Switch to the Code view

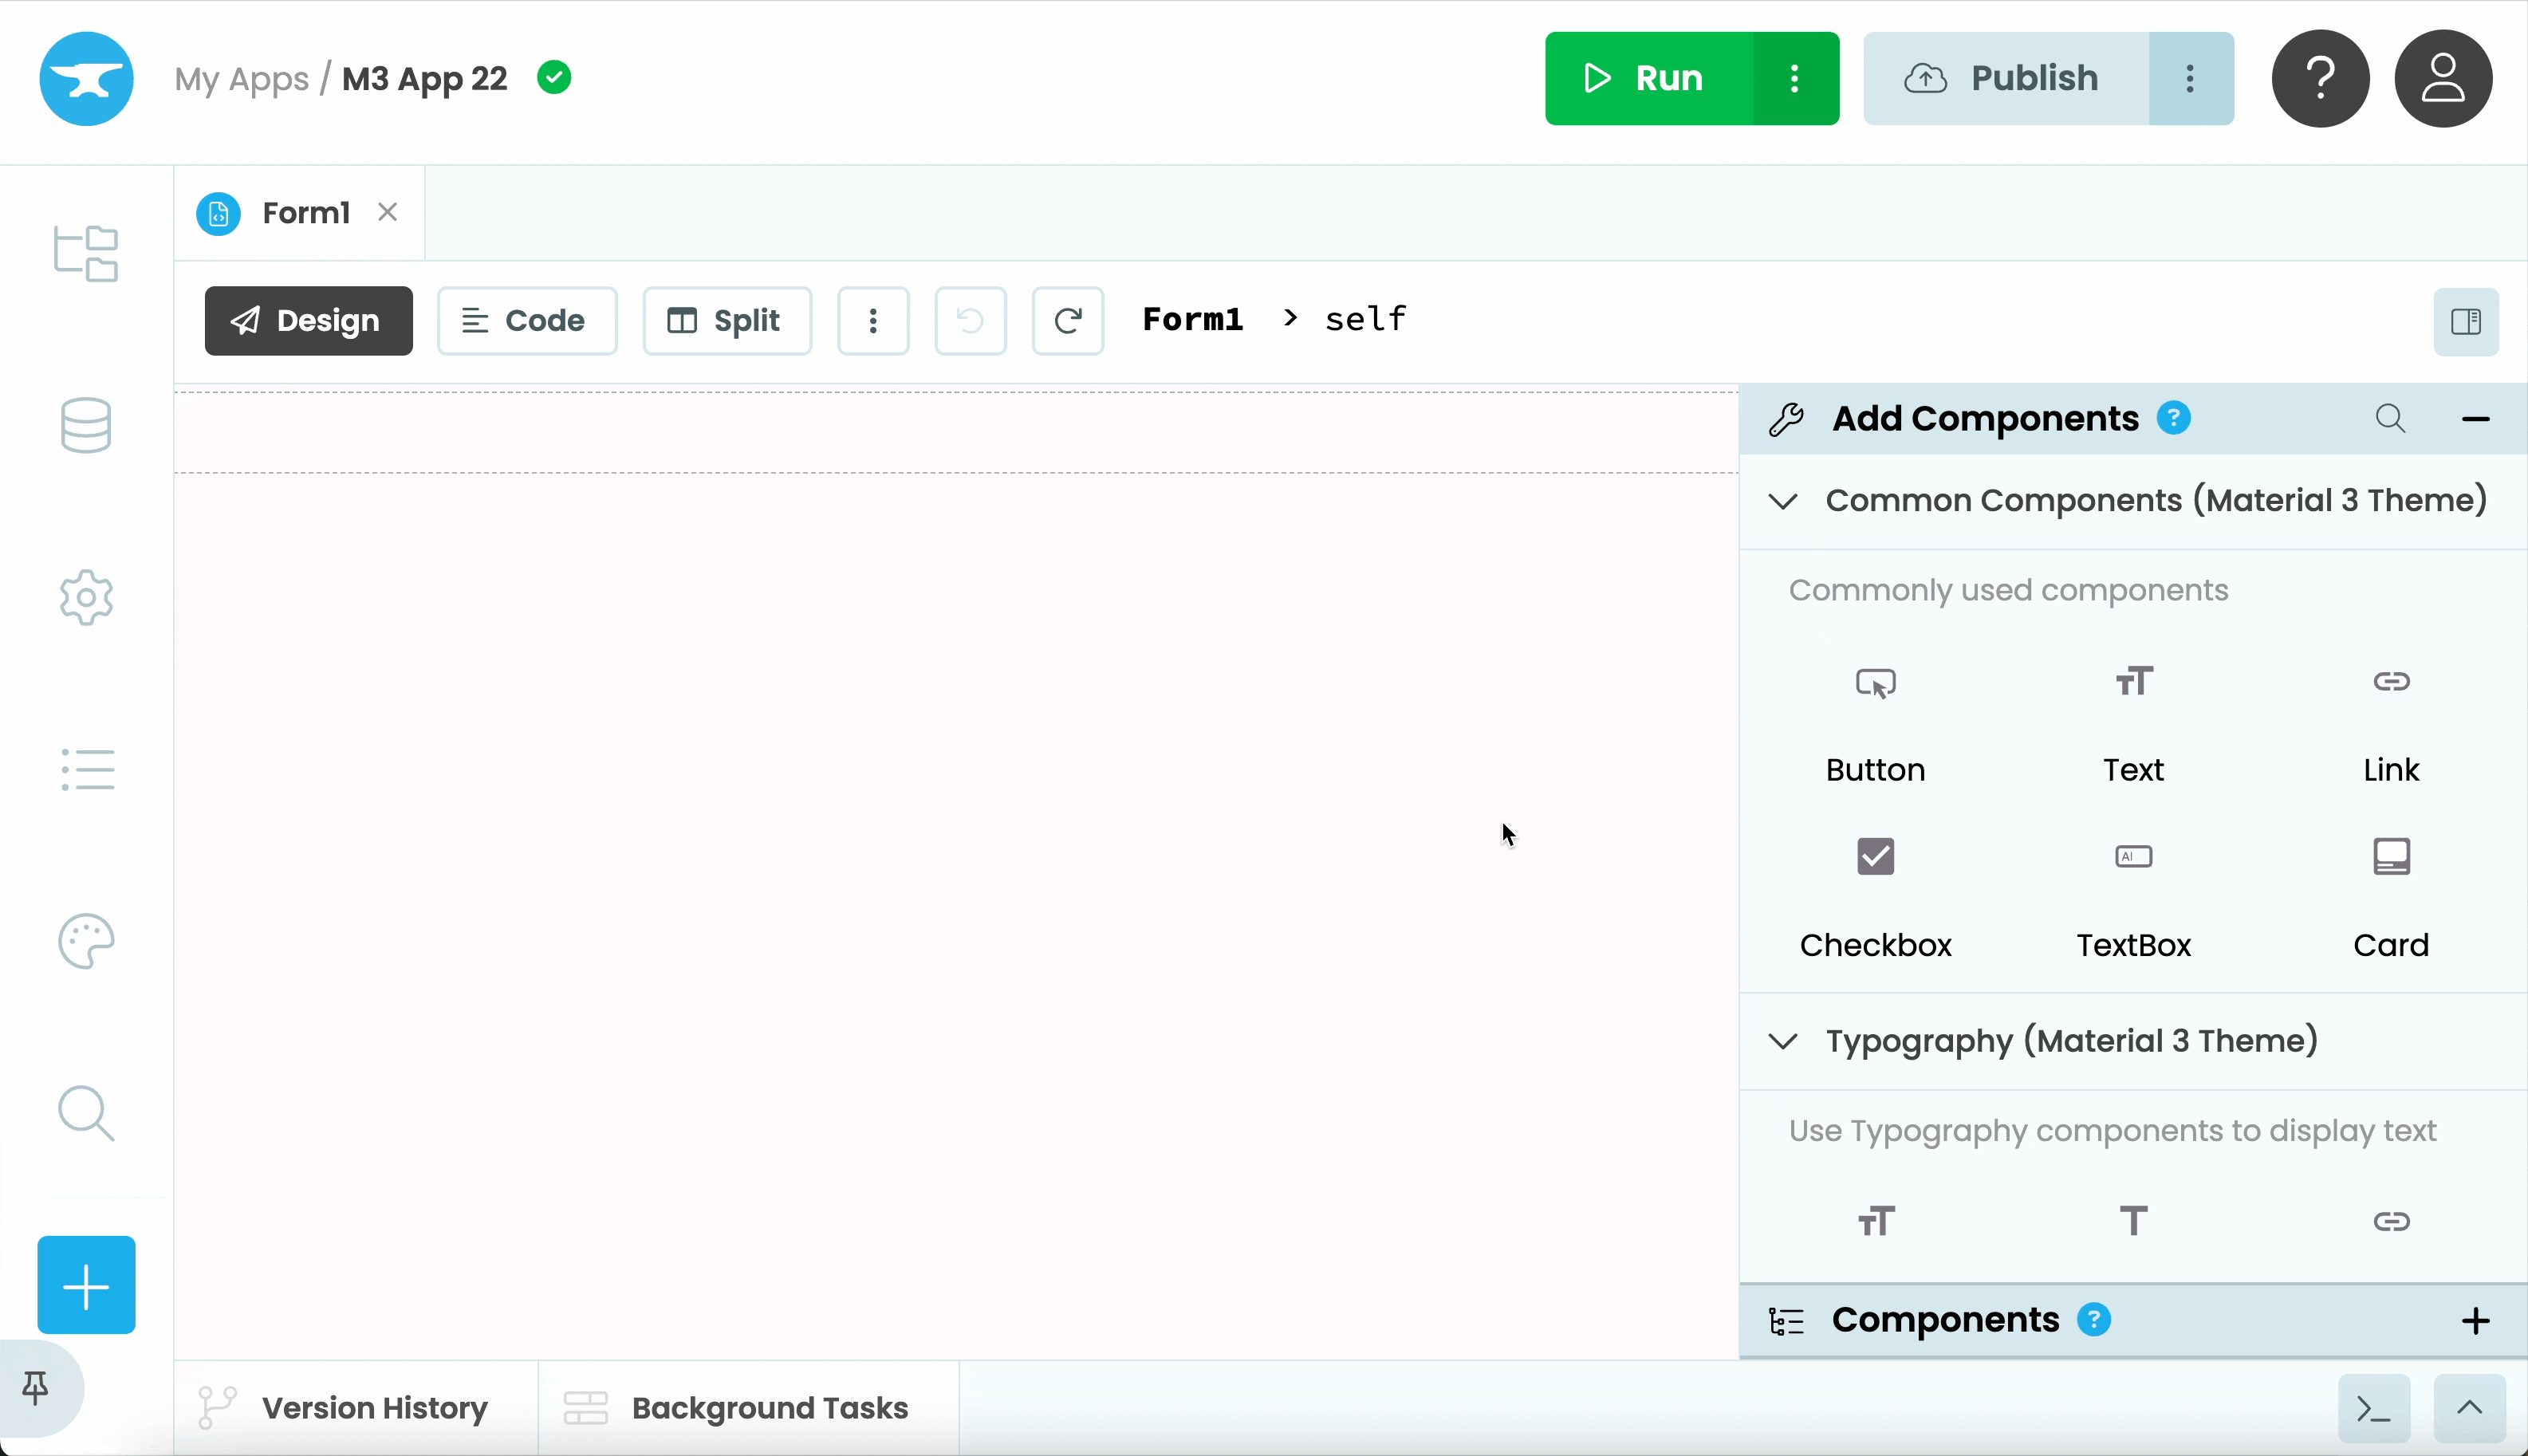[527, 320]
